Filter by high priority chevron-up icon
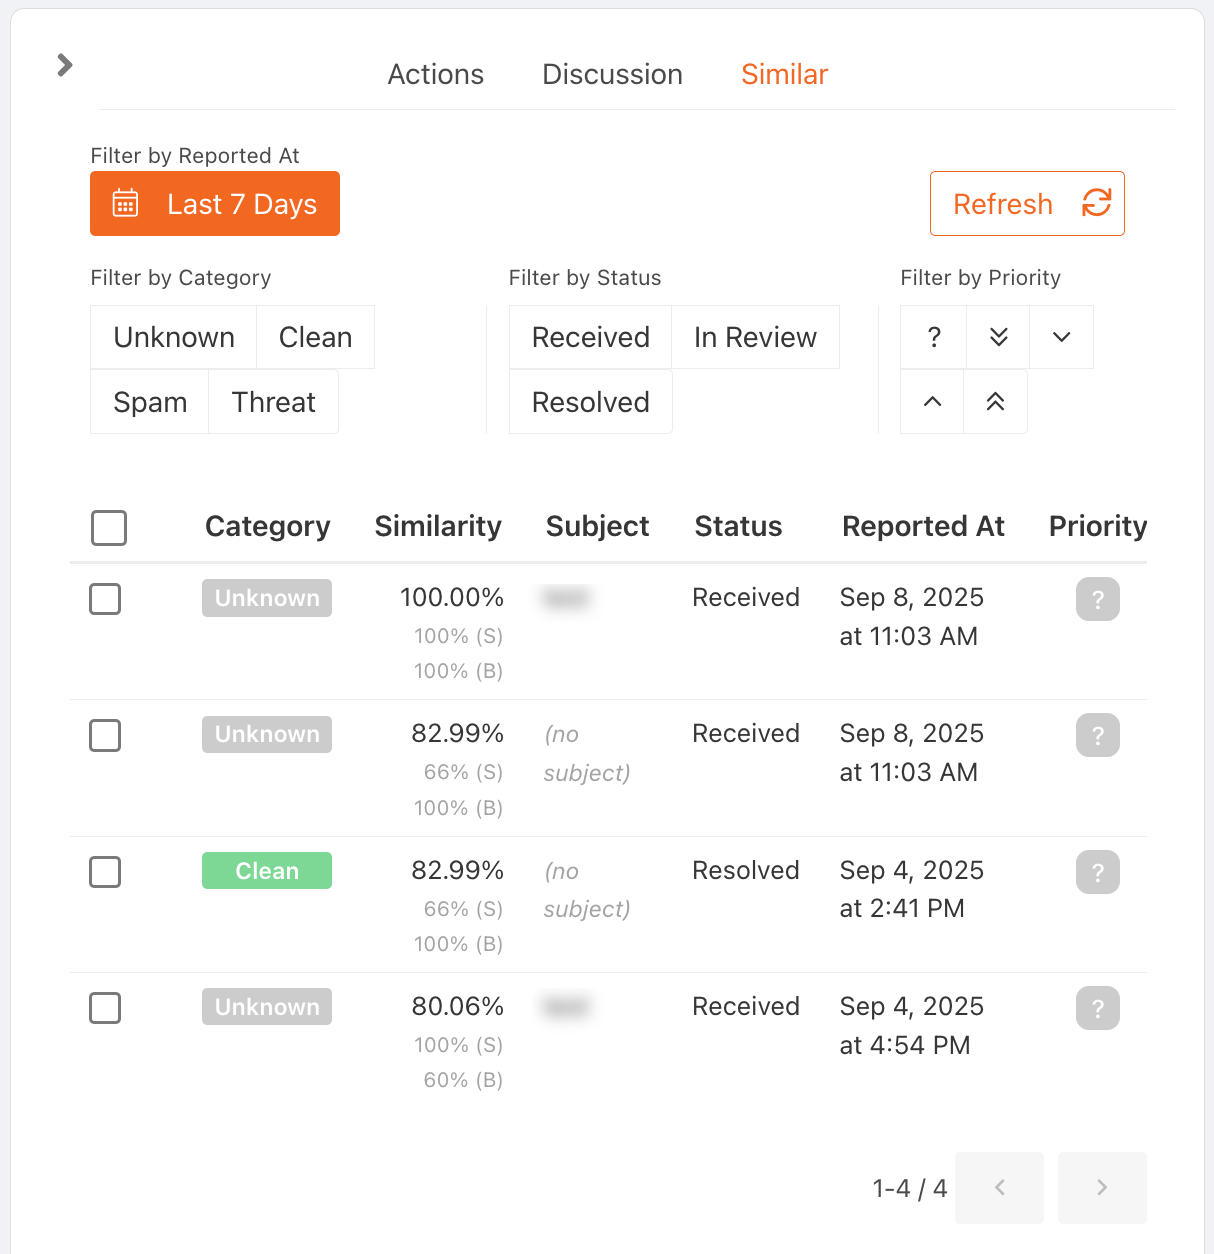This screenshot has width=1214, height=1254. 931,402
